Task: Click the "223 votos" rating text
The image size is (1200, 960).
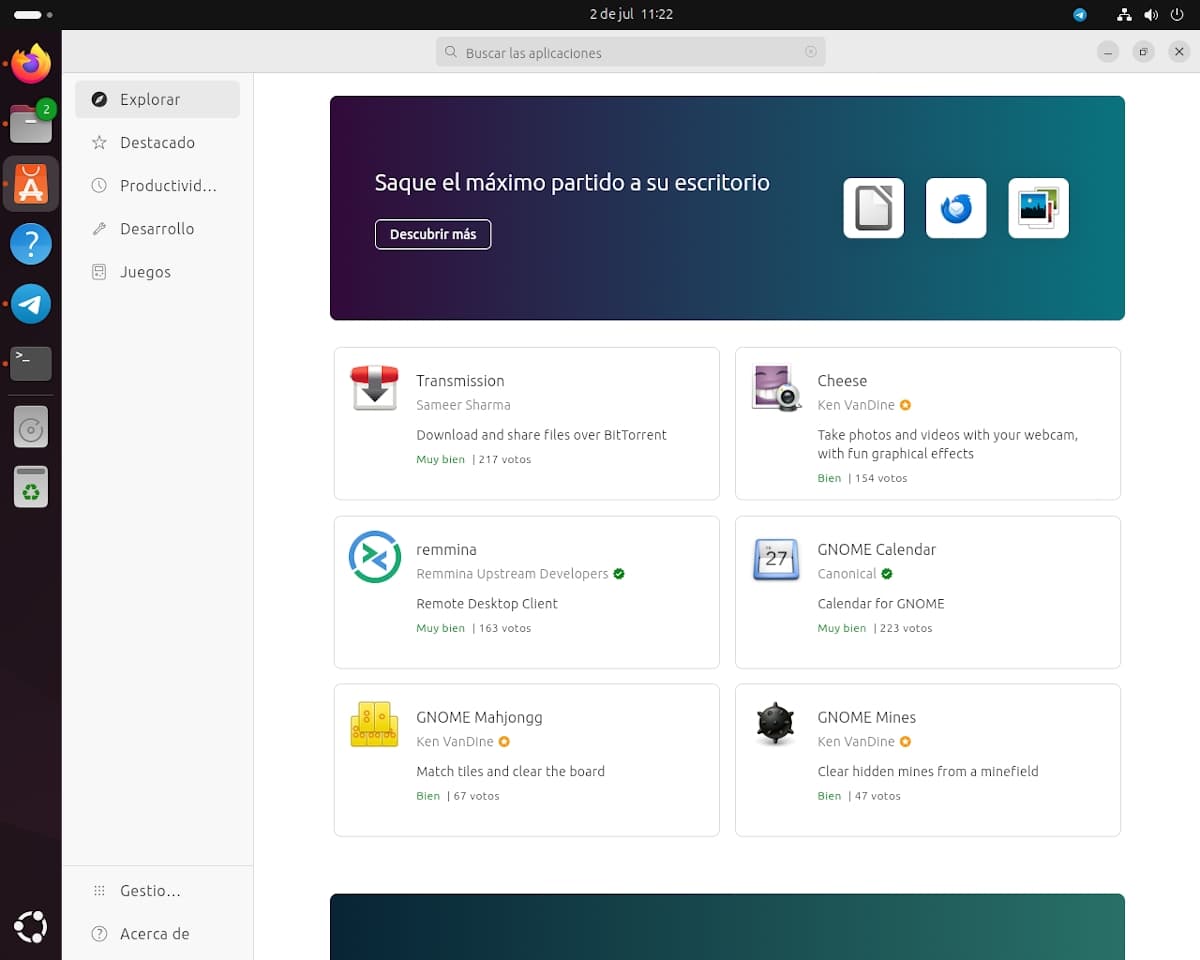Action: click(x=906, y=628)
